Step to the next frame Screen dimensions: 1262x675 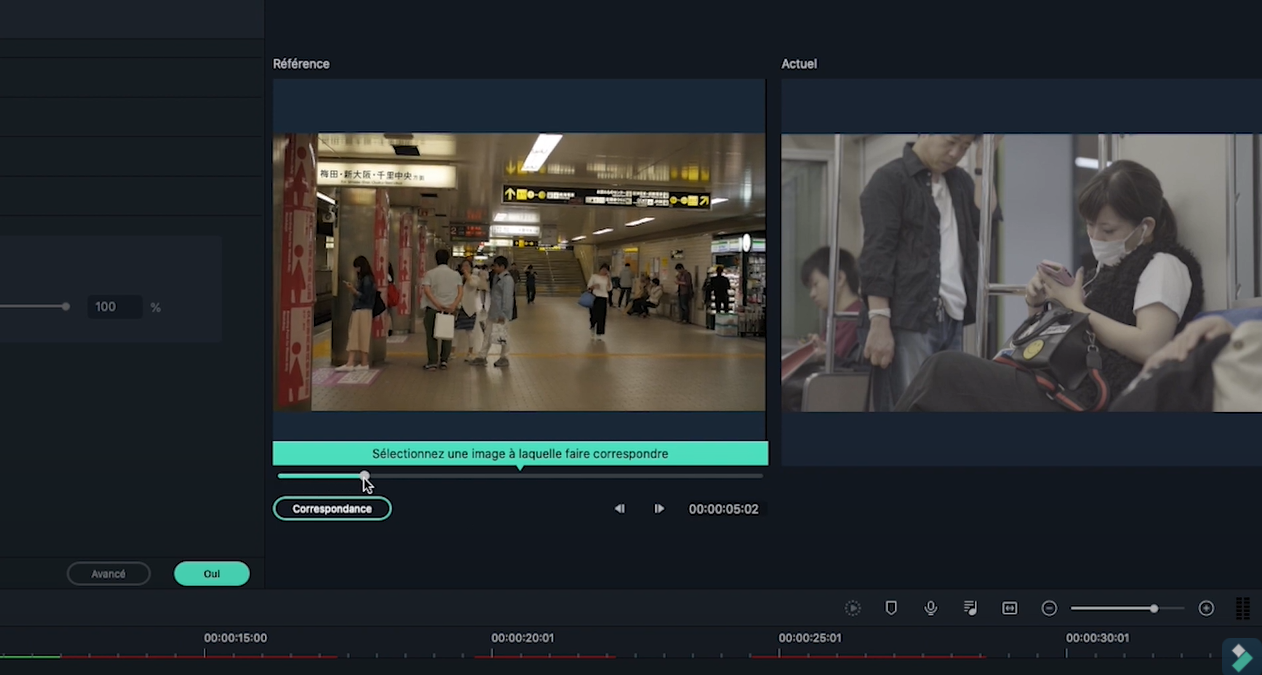point(659,509)
